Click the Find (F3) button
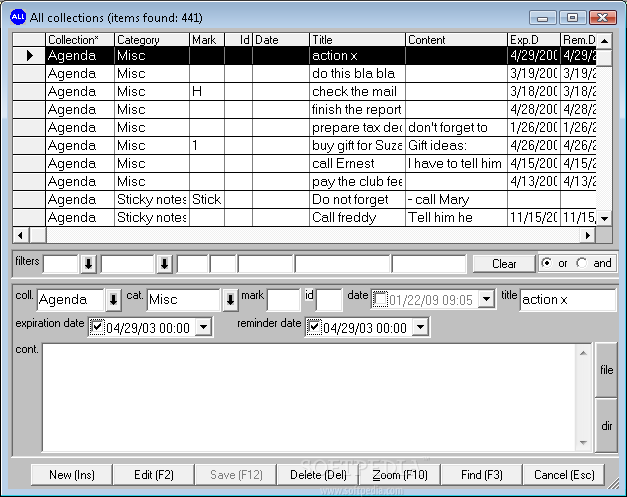Viewport: 627px width, 497px height. pyautogui.click(x=482, y=475)
